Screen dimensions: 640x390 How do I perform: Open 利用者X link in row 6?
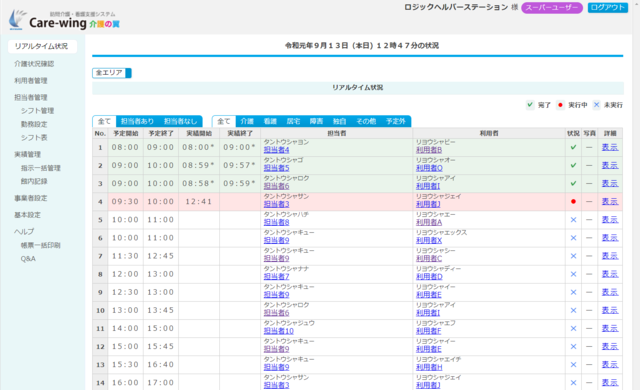[x=429, y=240]
